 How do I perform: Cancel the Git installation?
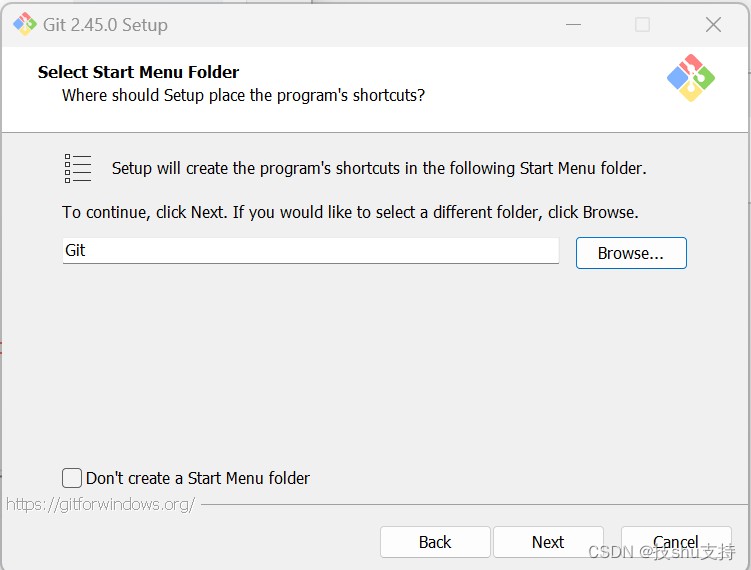tap(676, 542)
